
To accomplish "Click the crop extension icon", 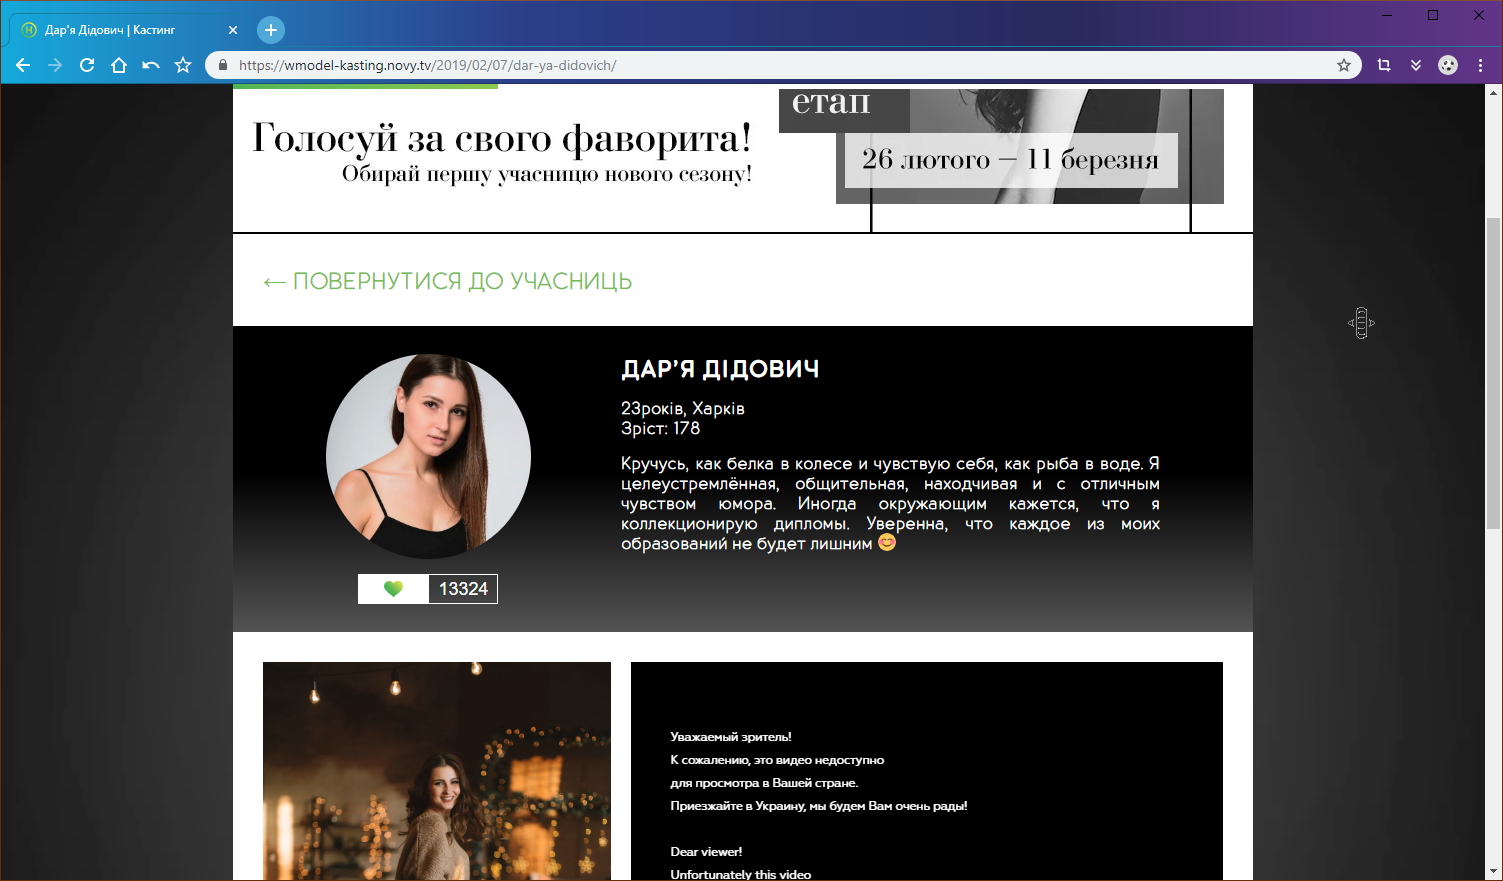I will (1384, 65).
